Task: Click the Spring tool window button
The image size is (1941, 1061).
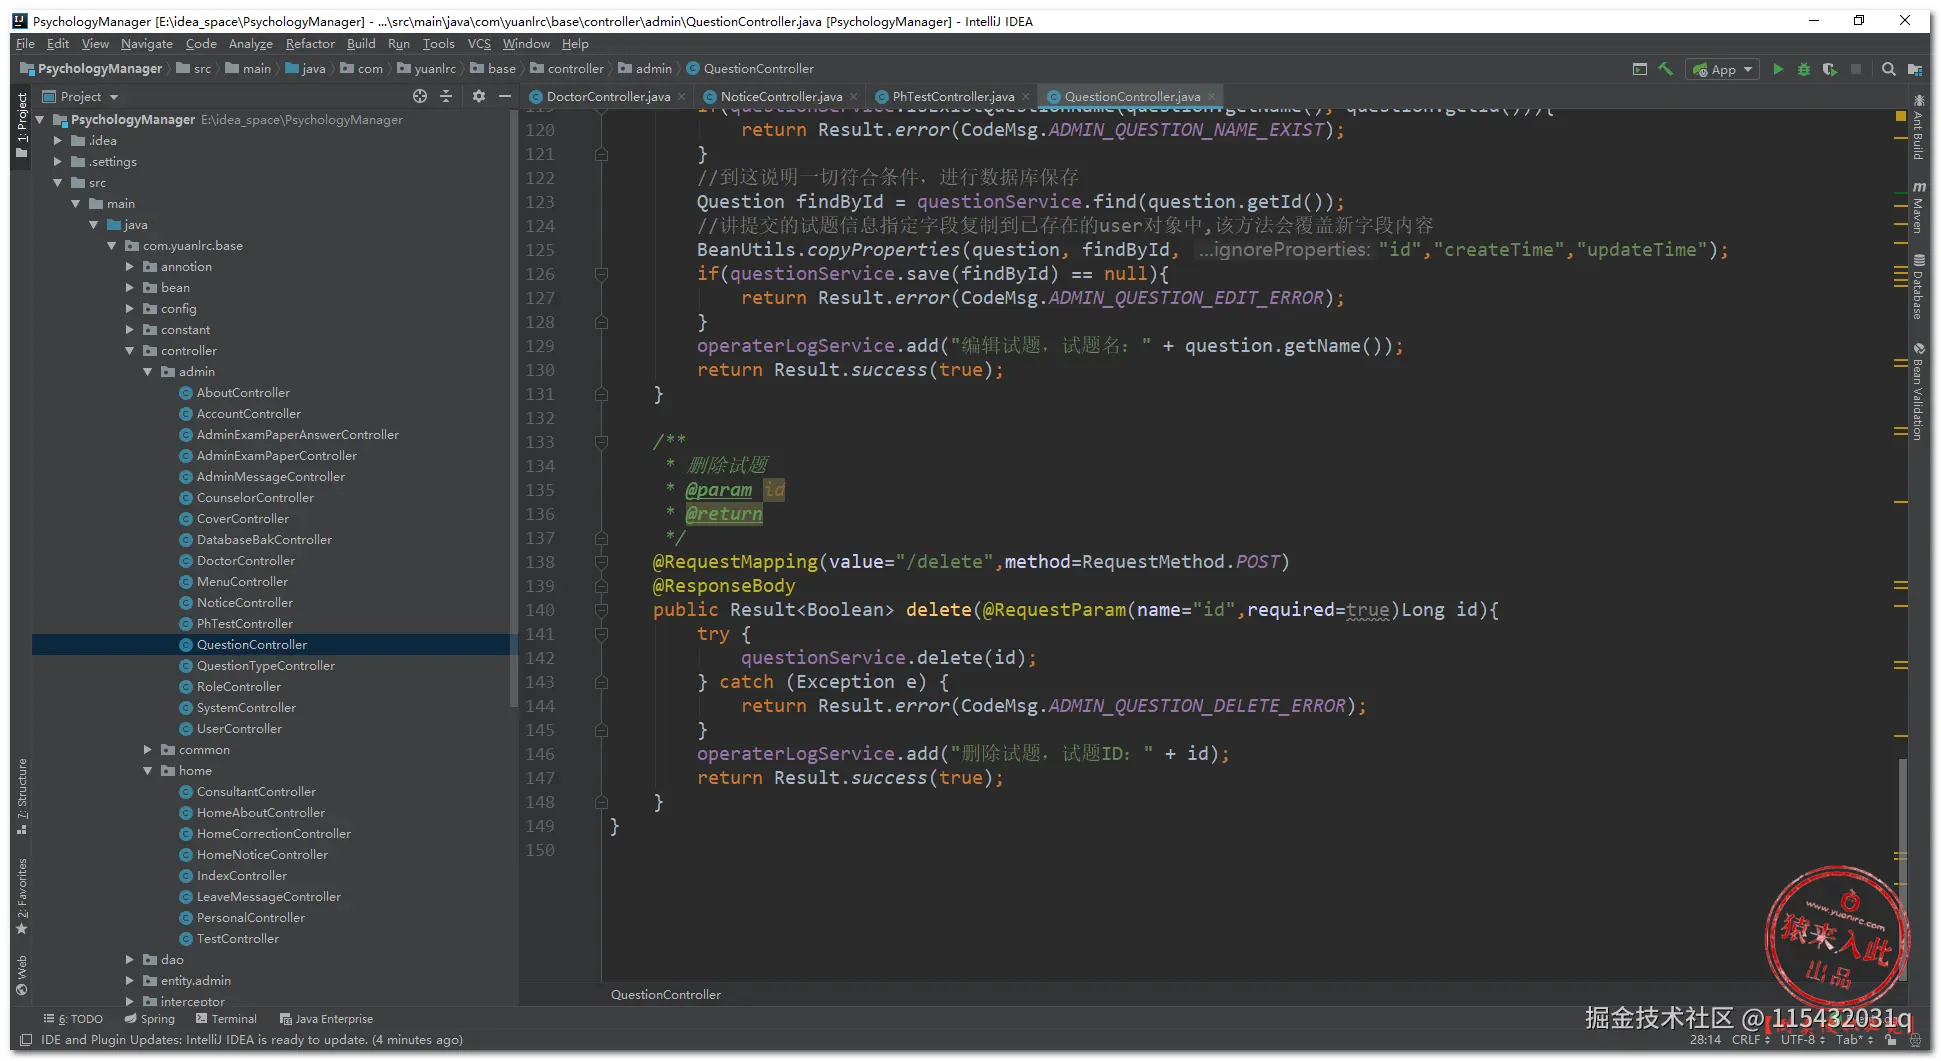Action: tap(150, 1019)
